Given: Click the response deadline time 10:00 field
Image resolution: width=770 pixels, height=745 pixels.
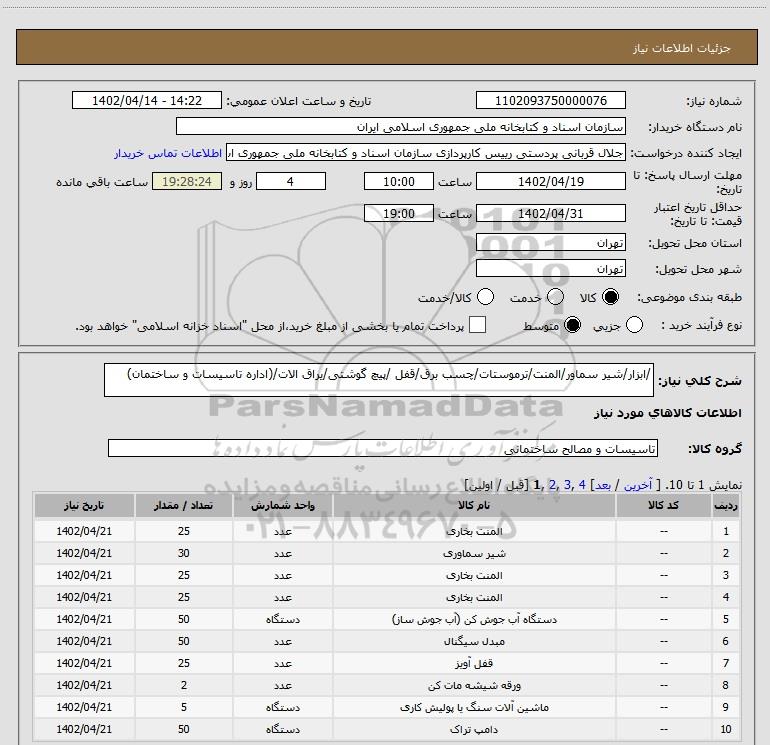Looking at the screenshot, I should 399,181.
